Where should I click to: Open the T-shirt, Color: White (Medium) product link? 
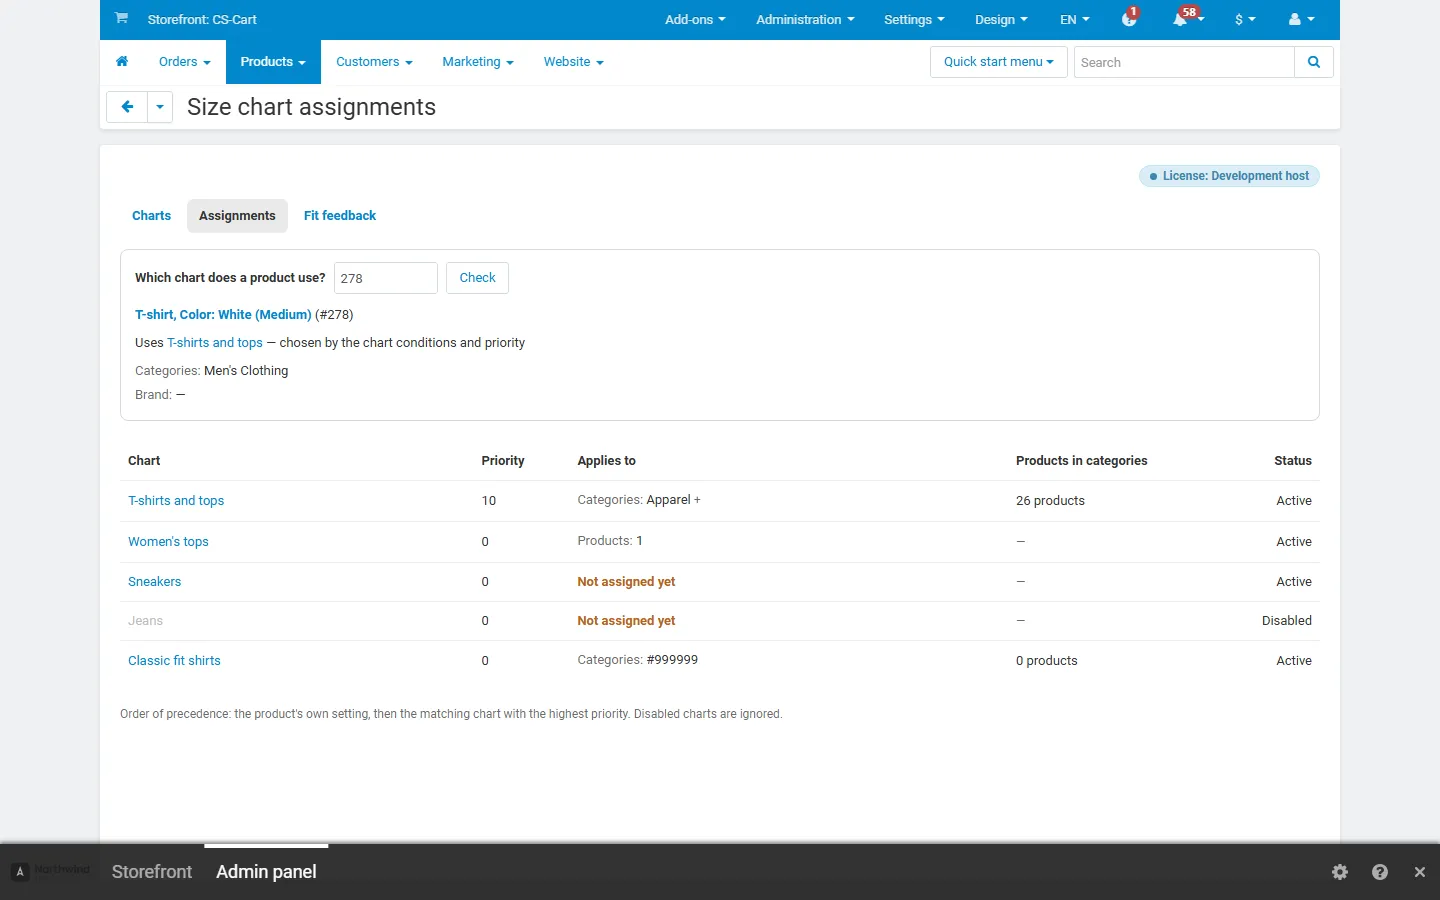coord(223,315)
